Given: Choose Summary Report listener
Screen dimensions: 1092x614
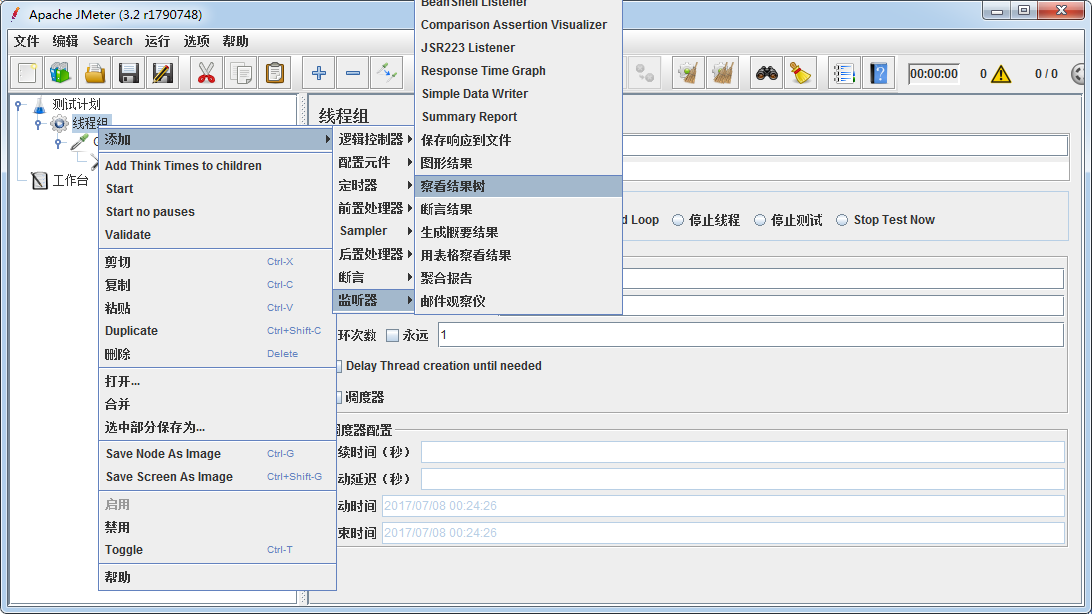Looking at the screenshot, I should click(519, 116).
